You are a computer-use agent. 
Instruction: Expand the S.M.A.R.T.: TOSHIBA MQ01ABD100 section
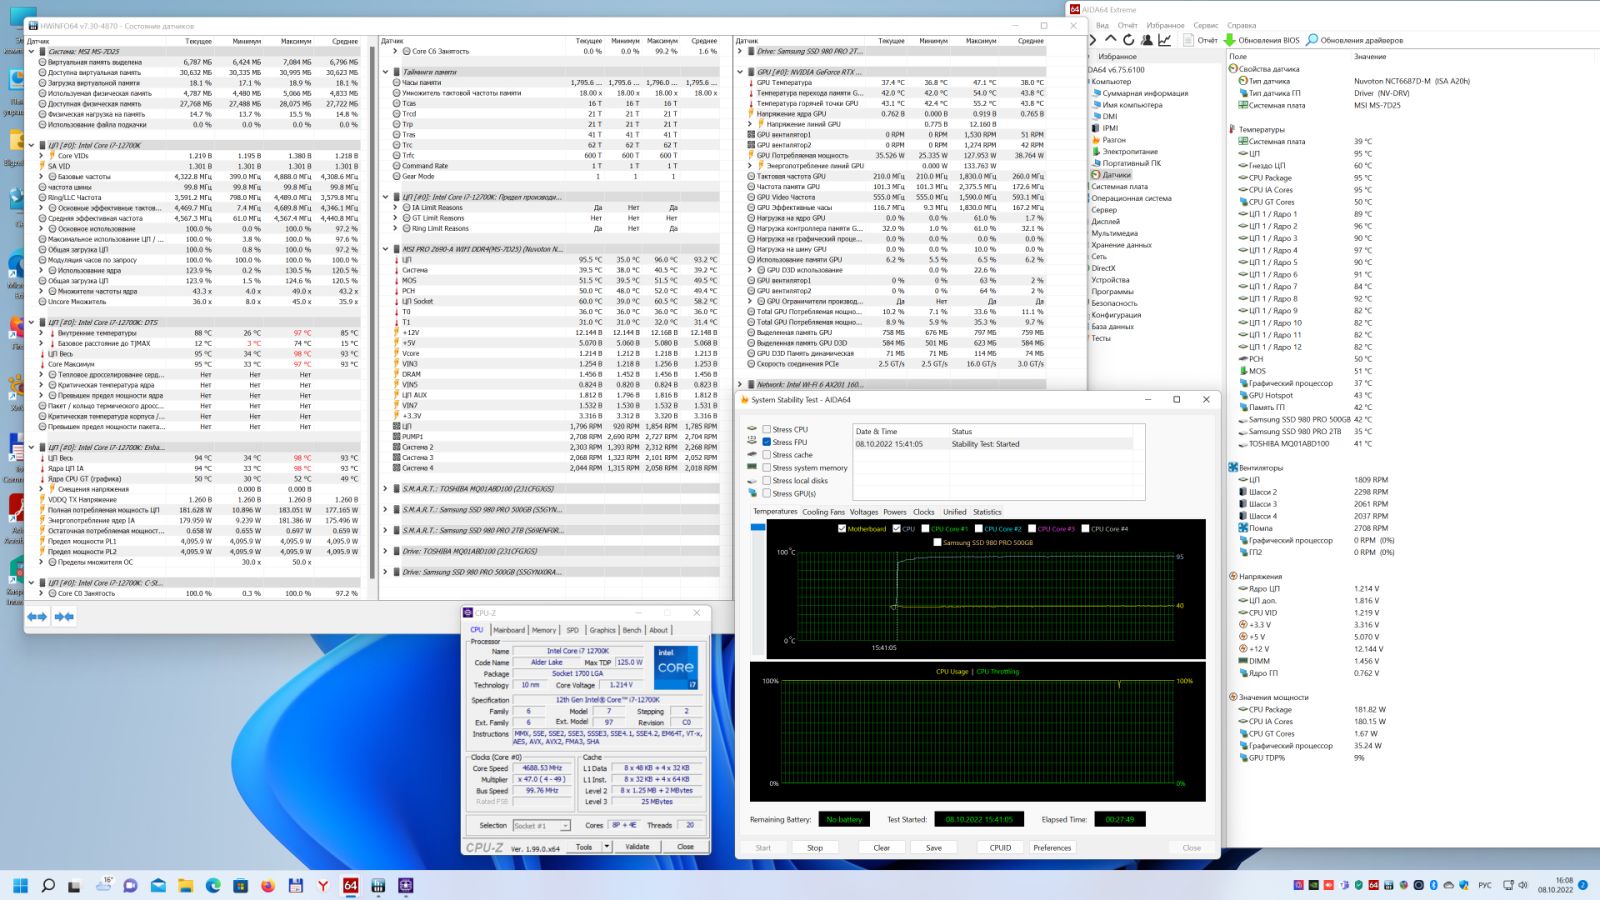point(385,489)
